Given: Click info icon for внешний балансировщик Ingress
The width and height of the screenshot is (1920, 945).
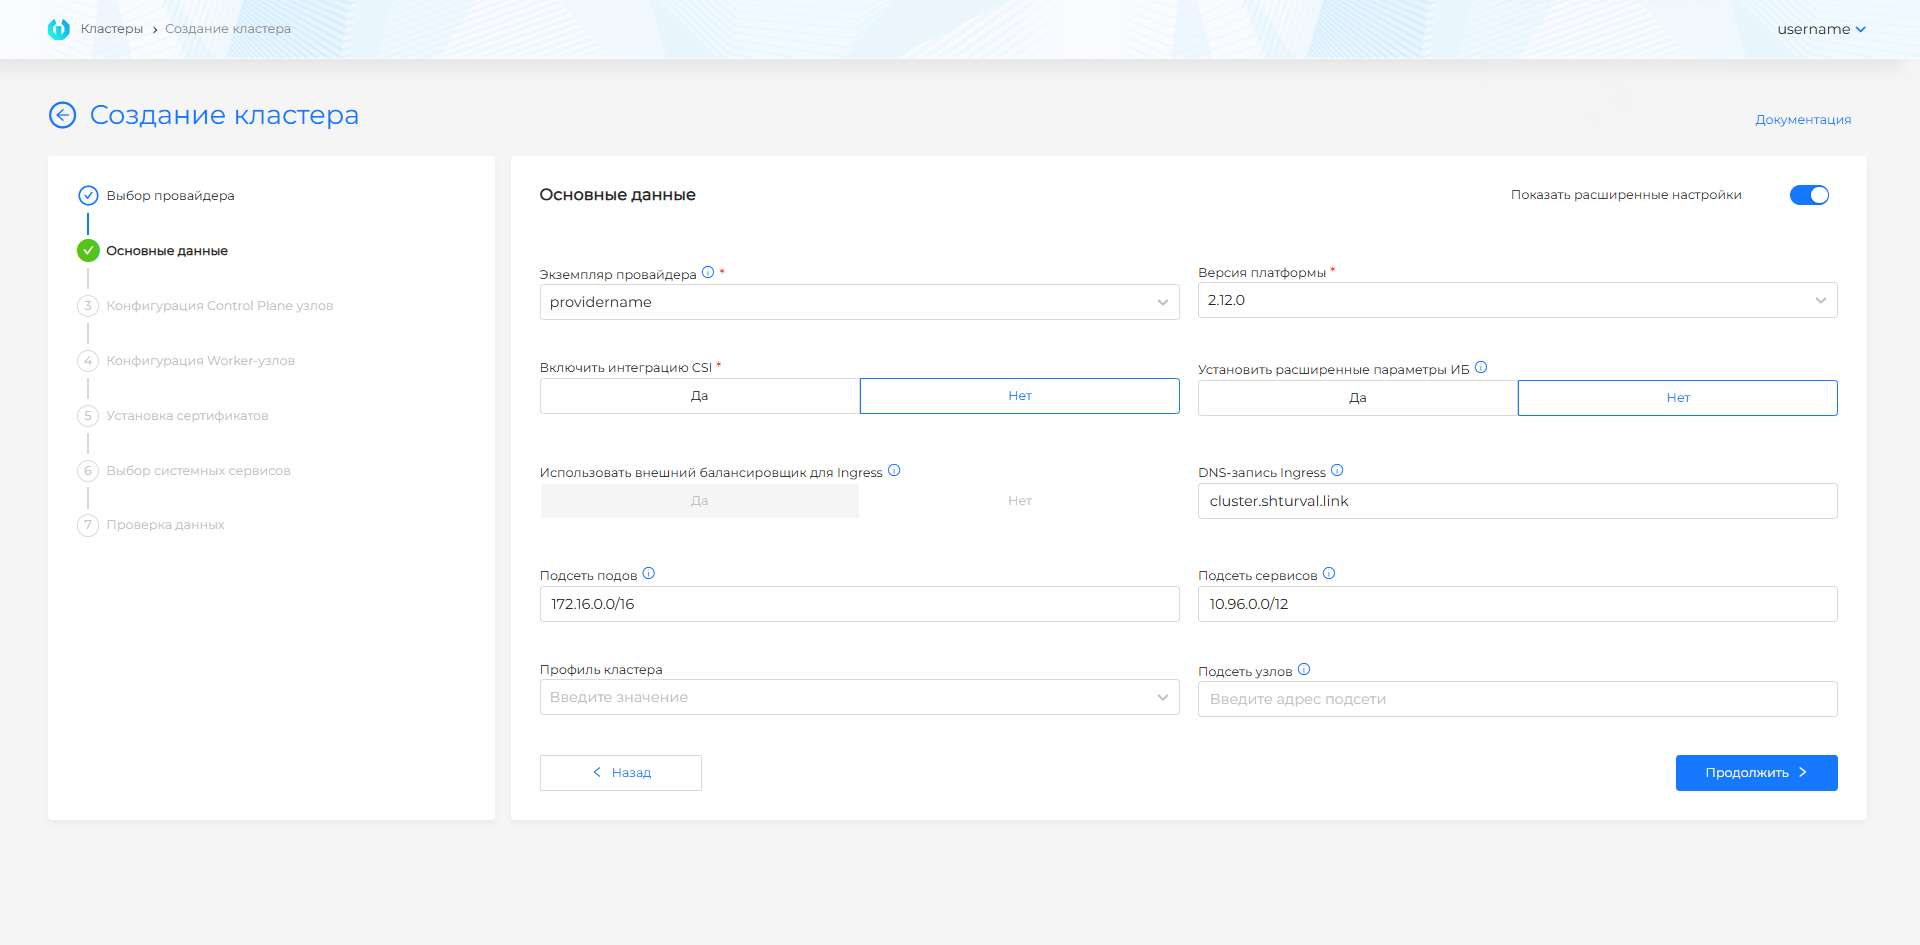Looking at the screenshot, I should [x=894, y=470].
